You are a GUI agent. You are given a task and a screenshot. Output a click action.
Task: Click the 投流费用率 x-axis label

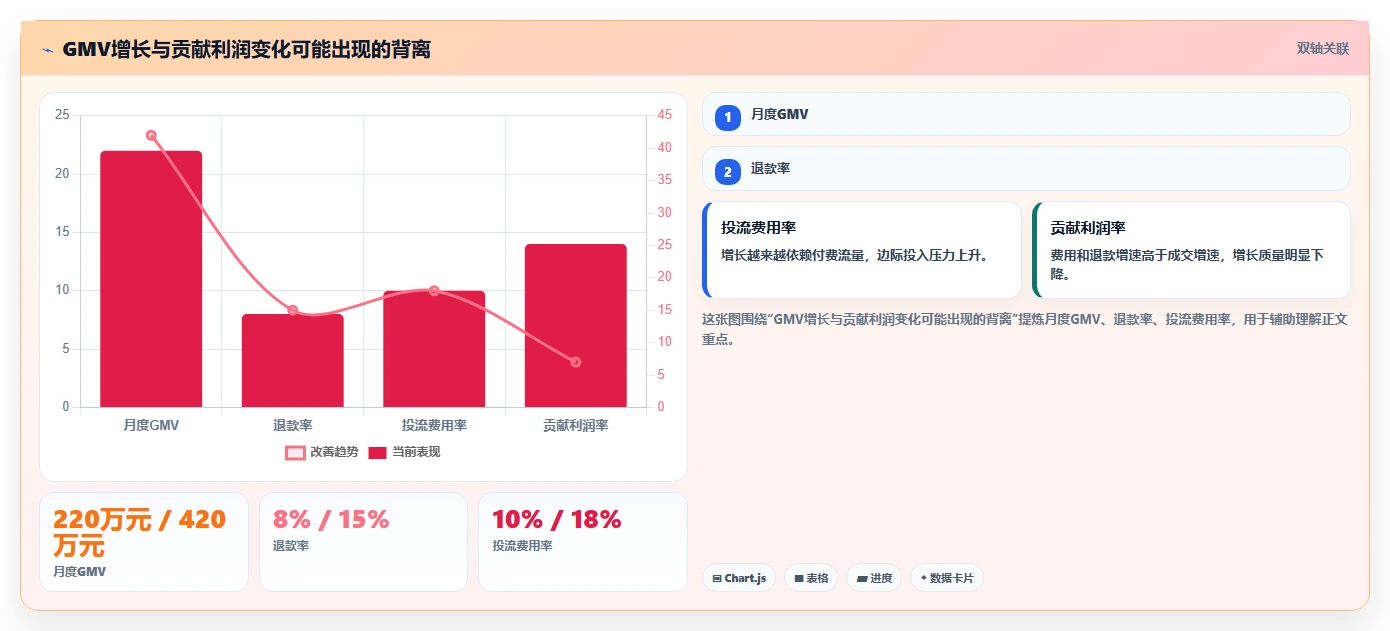tap(434, 425)
